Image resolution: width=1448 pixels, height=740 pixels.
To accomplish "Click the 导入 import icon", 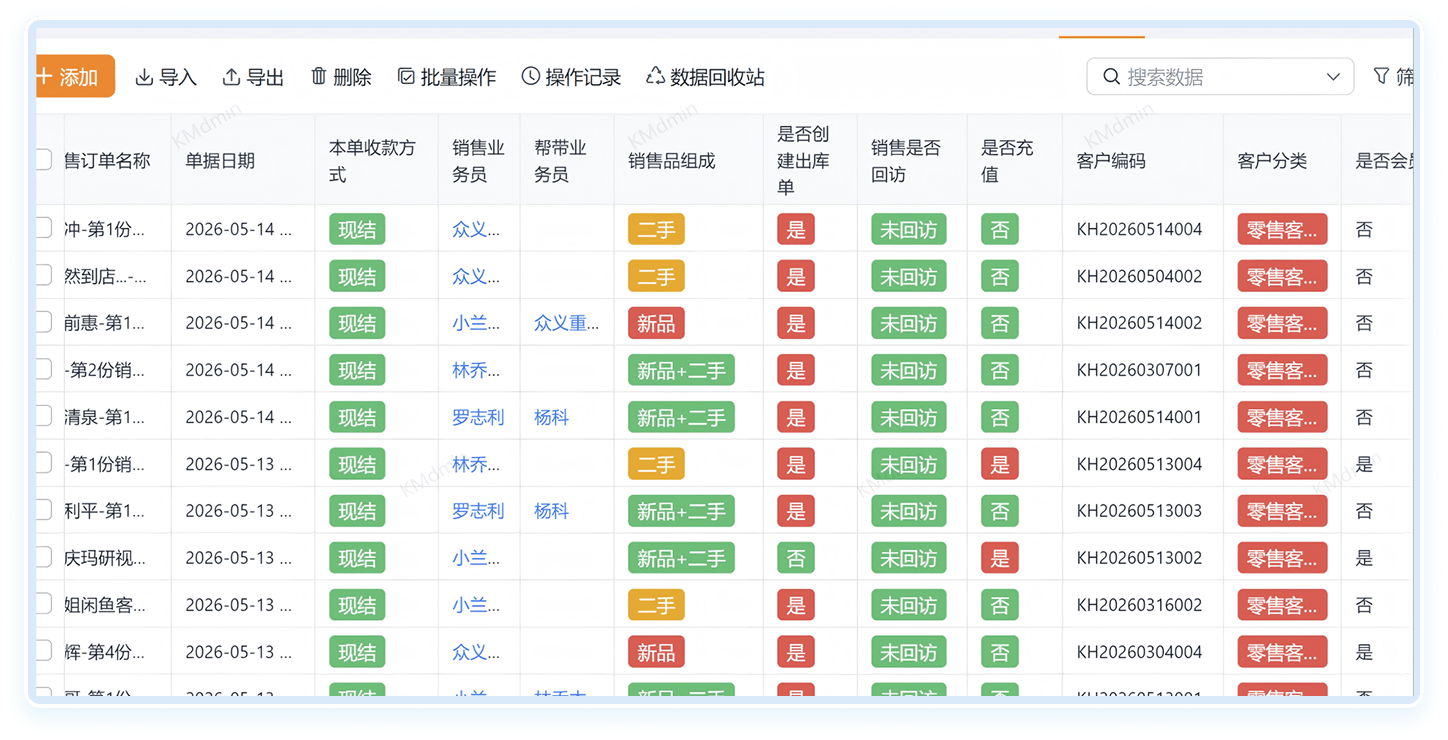I will 144,77.
